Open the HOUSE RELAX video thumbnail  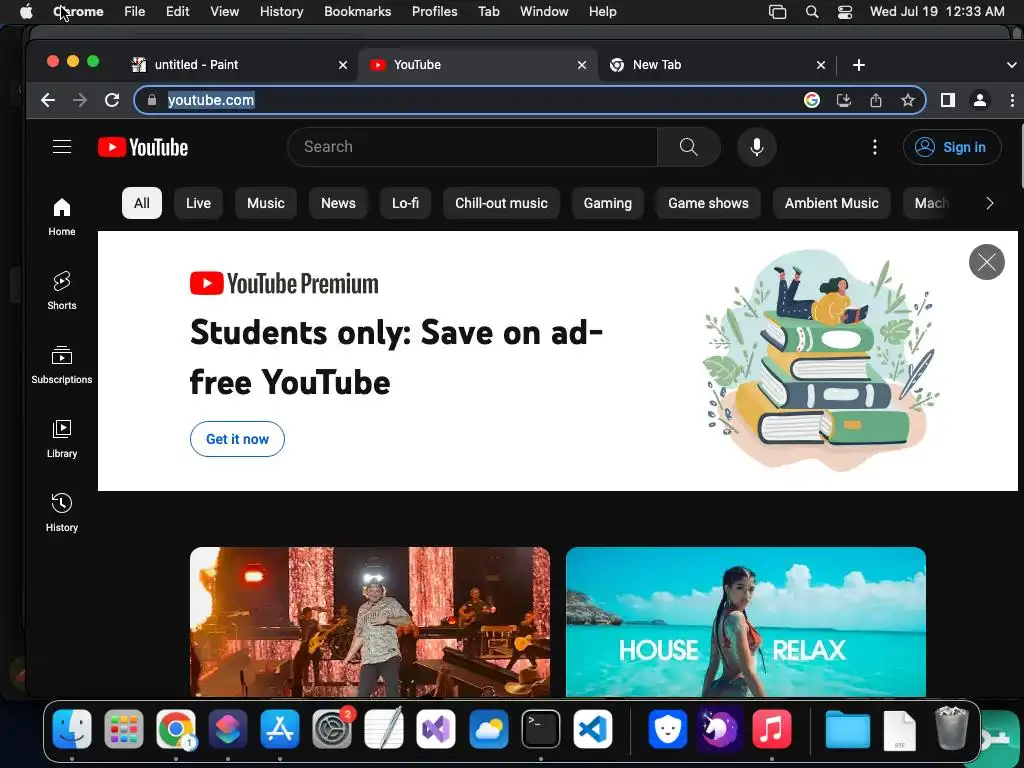coord(746,622)
